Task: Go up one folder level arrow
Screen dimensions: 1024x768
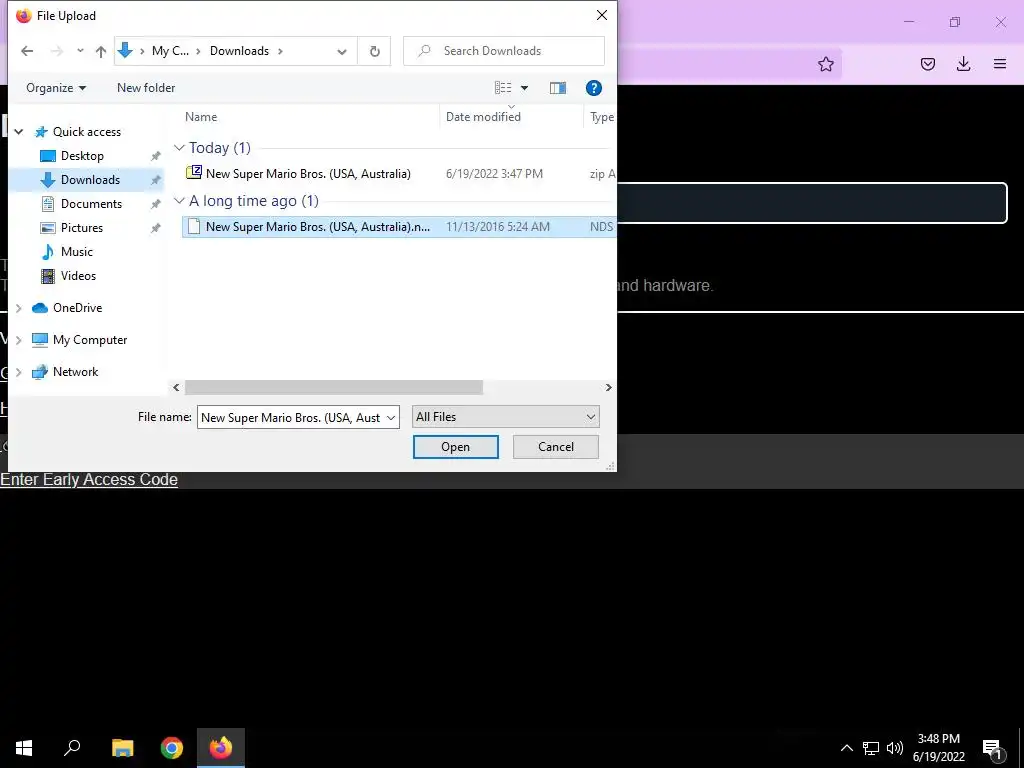Action: (x=101, y=51)
